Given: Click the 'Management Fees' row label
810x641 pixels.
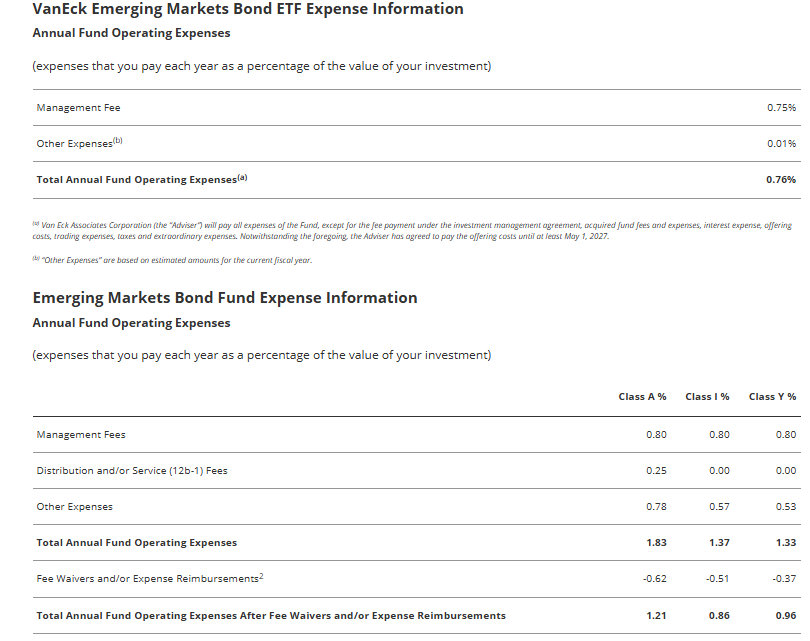Looking at the screenshot, I should 81,435.
